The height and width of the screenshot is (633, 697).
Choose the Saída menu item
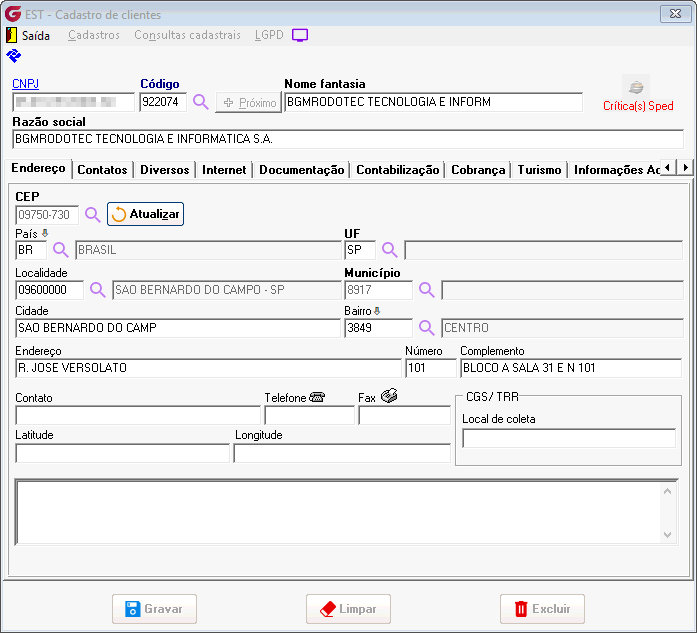click(36, 36)
